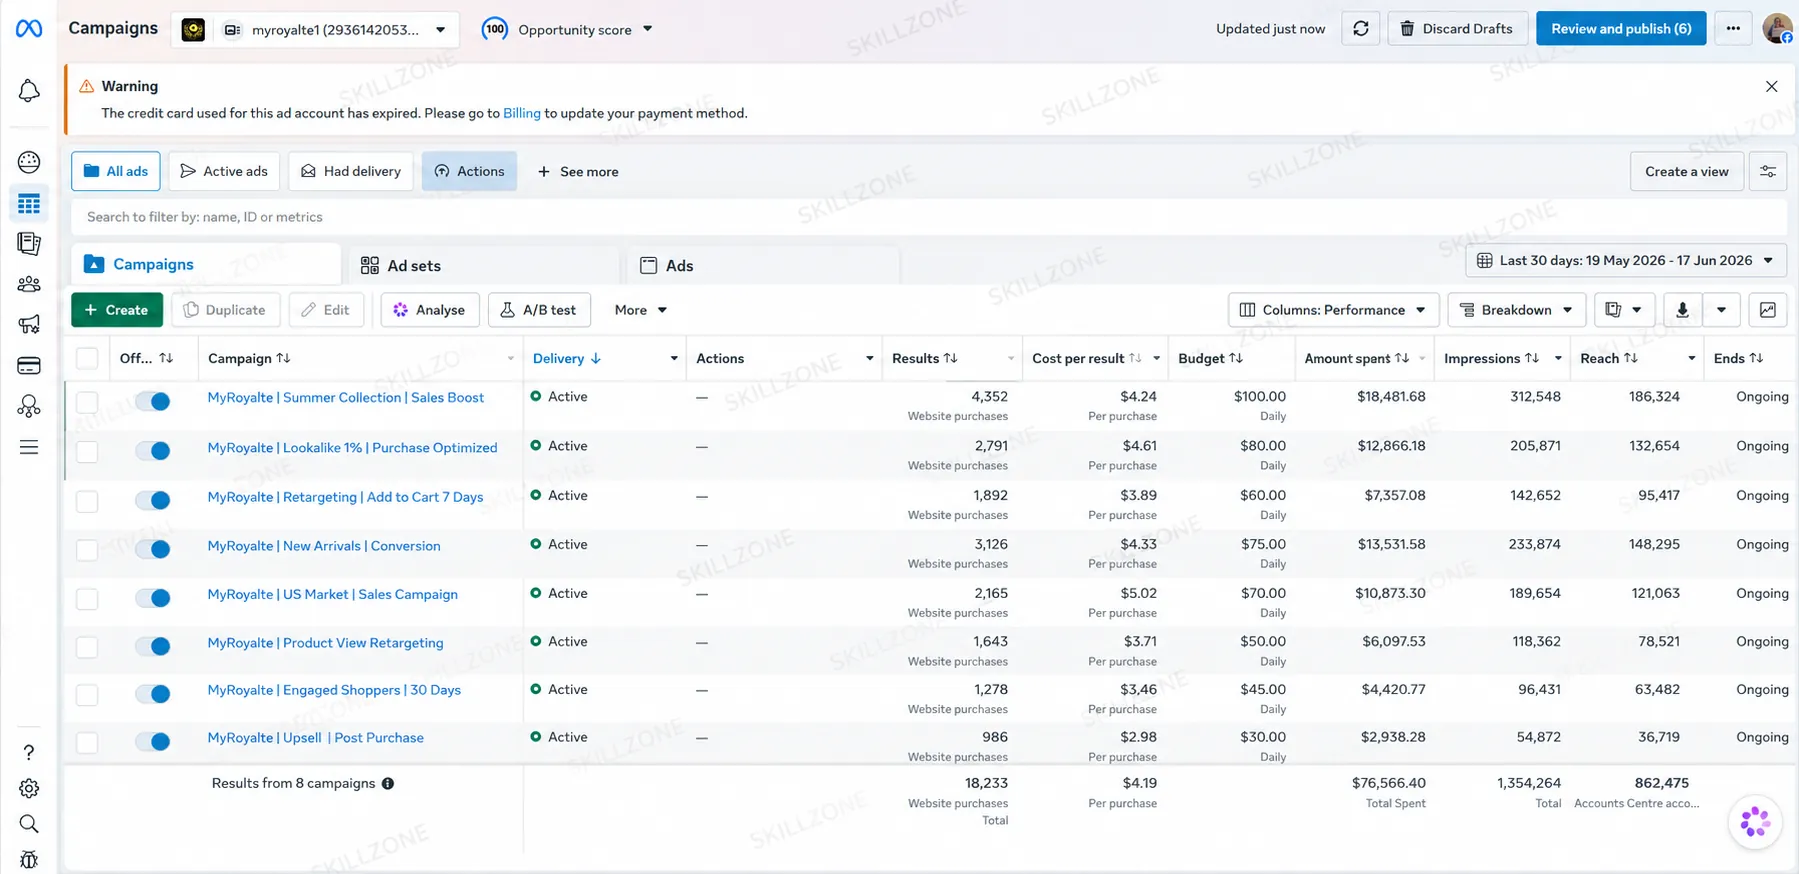Open the Engaged Shoppers 30 Days campaign link
The height and width of the screenshot is (874, 1799).
pos(334,691)
